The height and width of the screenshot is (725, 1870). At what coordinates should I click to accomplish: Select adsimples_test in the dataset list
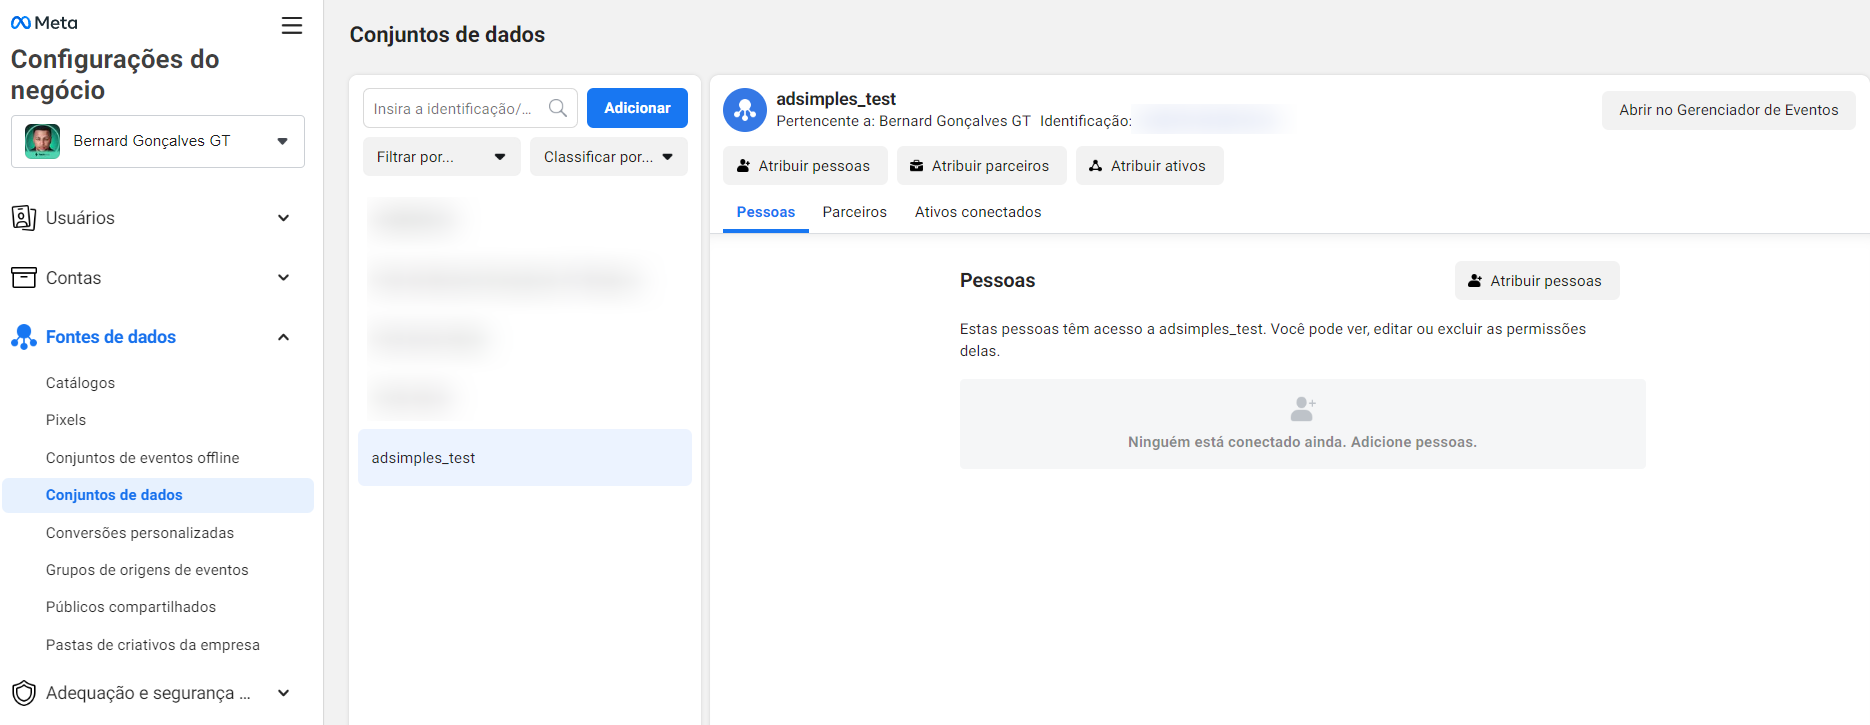tap(525, 458)
